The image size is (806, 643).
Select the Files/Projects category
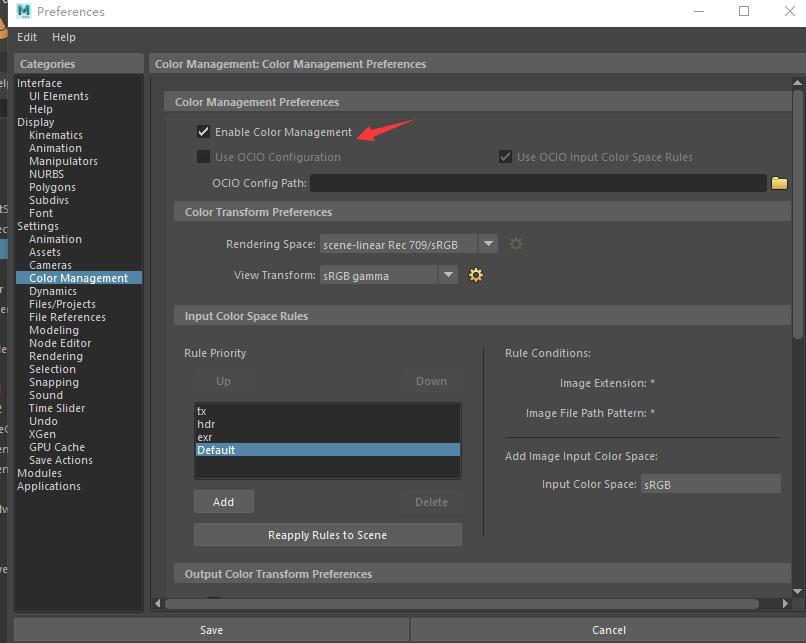pyautogui.click(x=62, y=304)
